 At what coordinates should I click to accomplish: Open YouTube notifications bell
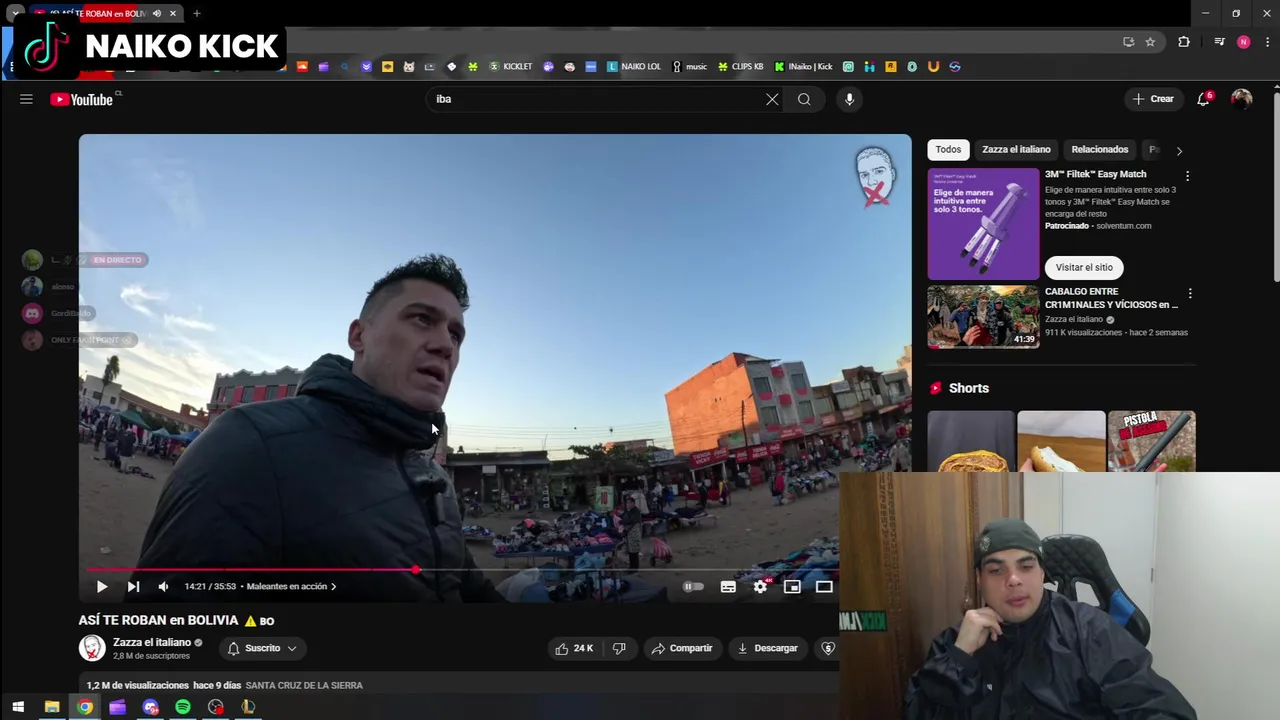(1204, 99)
